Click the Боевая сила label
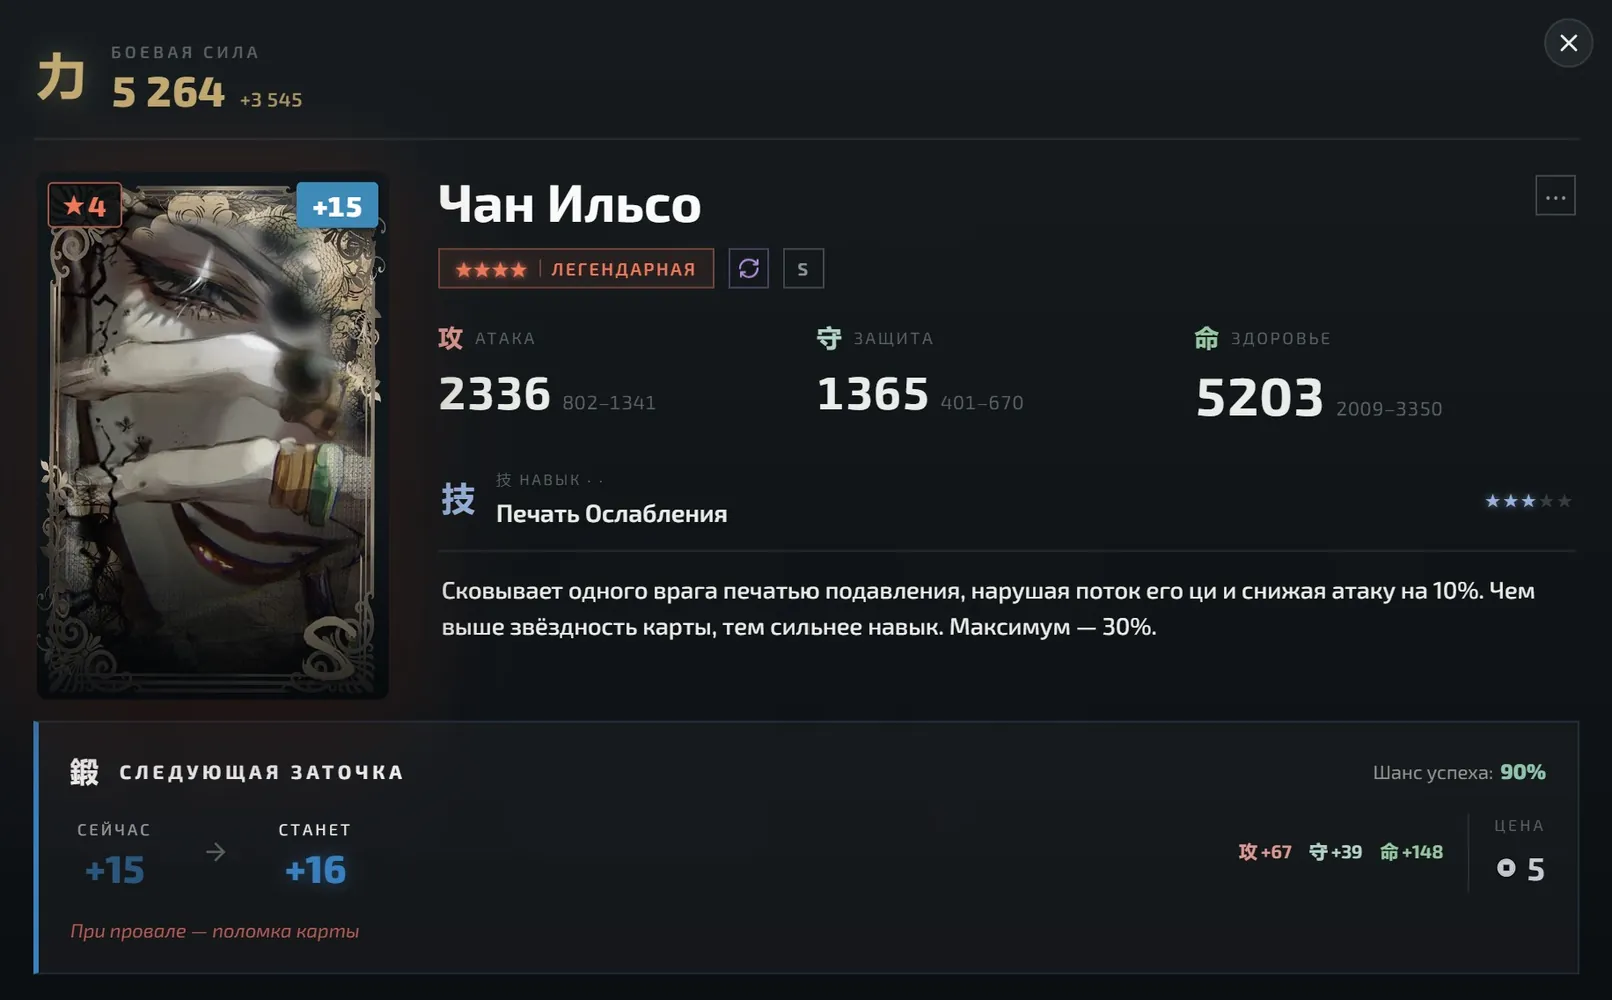The height and width of the screenshot is (1000, 1612). pos(185,52)
